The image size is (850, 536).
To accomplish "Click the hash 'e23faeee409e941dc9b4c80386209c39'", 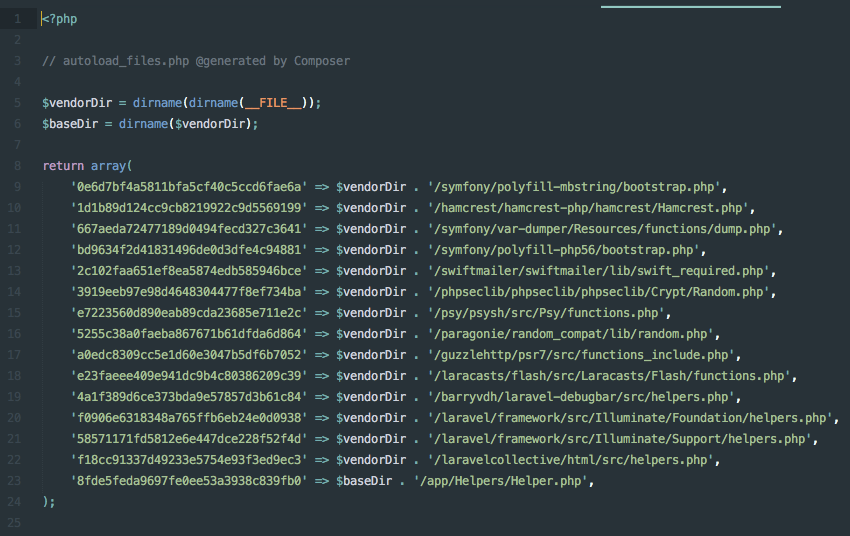I will tap(189, 376).
